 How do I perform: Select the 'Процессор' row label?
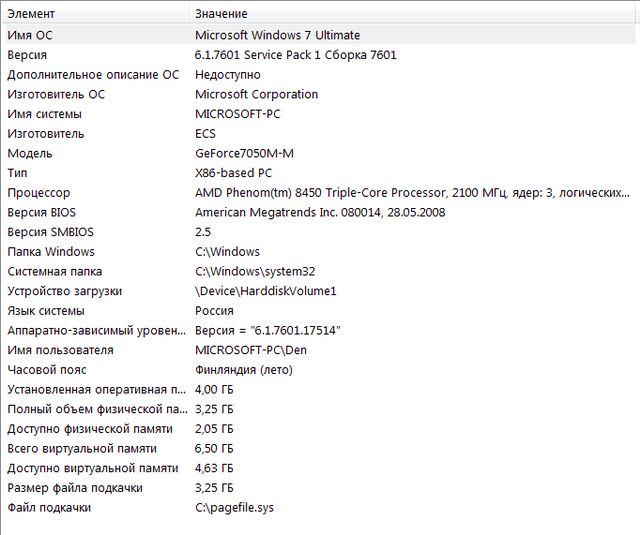point(39,193)
